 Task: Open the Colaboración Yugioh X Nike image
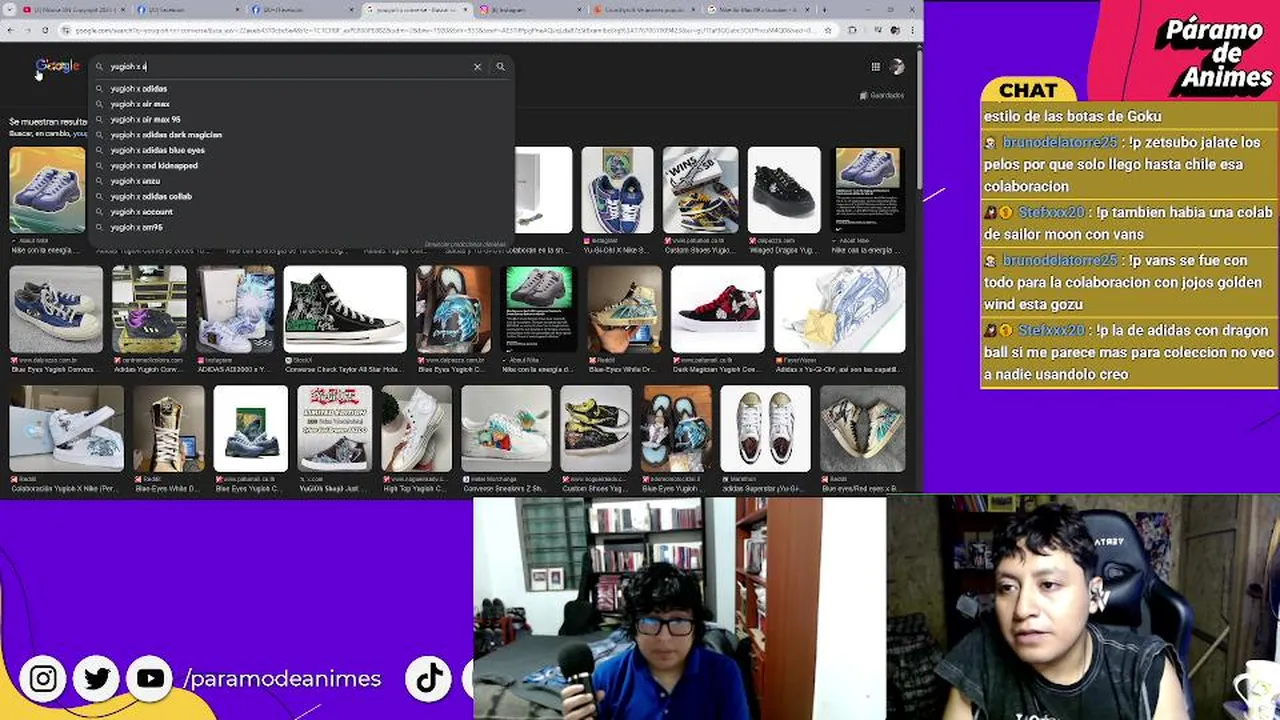66,428
